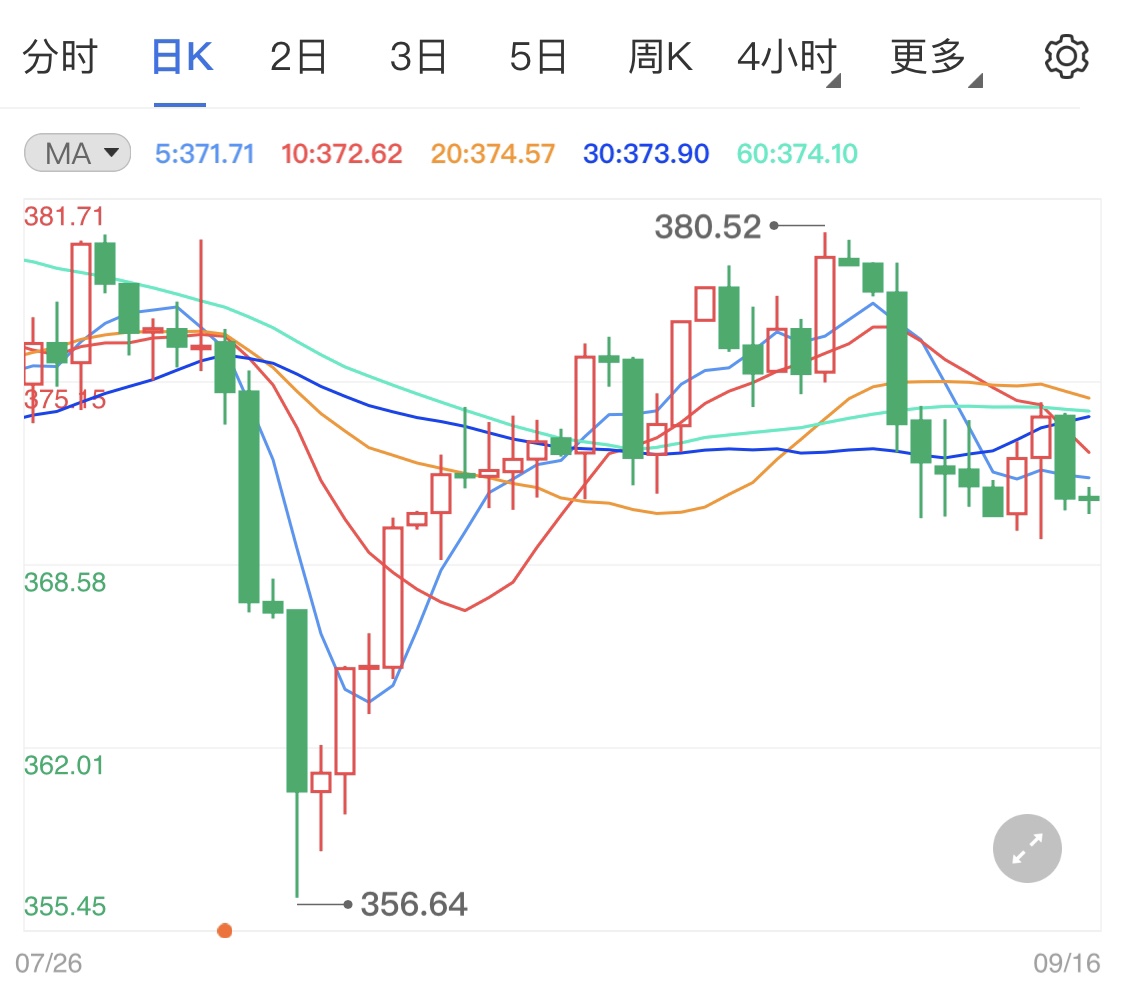The image size is (1125, 992).
Task: Switch to the 5日 tab
Action: [538, 57]
